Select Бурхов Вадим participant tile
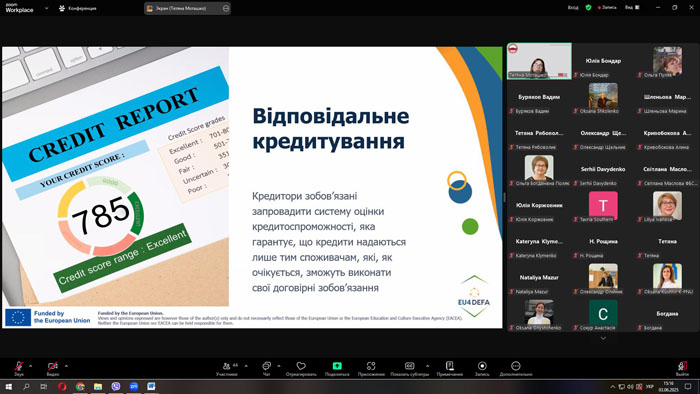Screen dimensions: 700x394 point(539,97)
